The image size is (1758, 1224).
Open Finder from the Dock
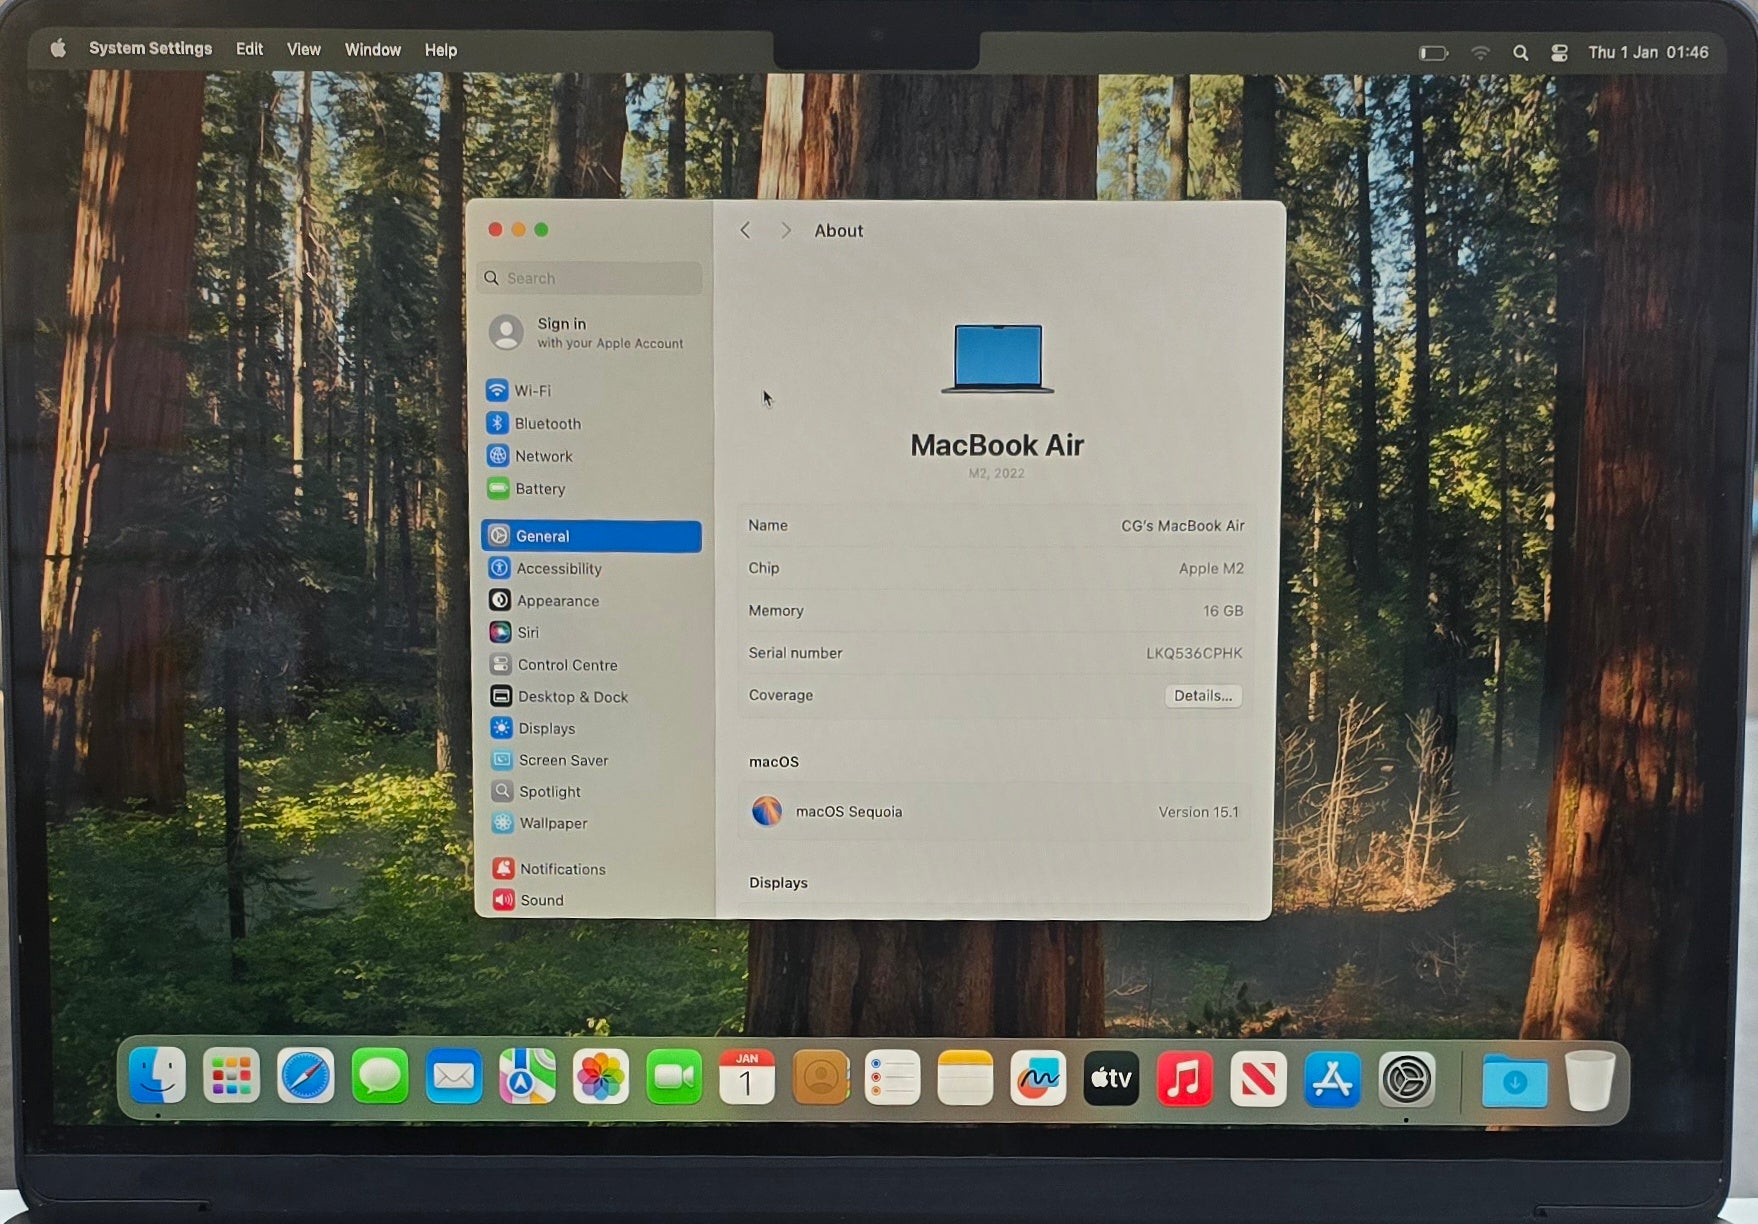[158, 1076]
